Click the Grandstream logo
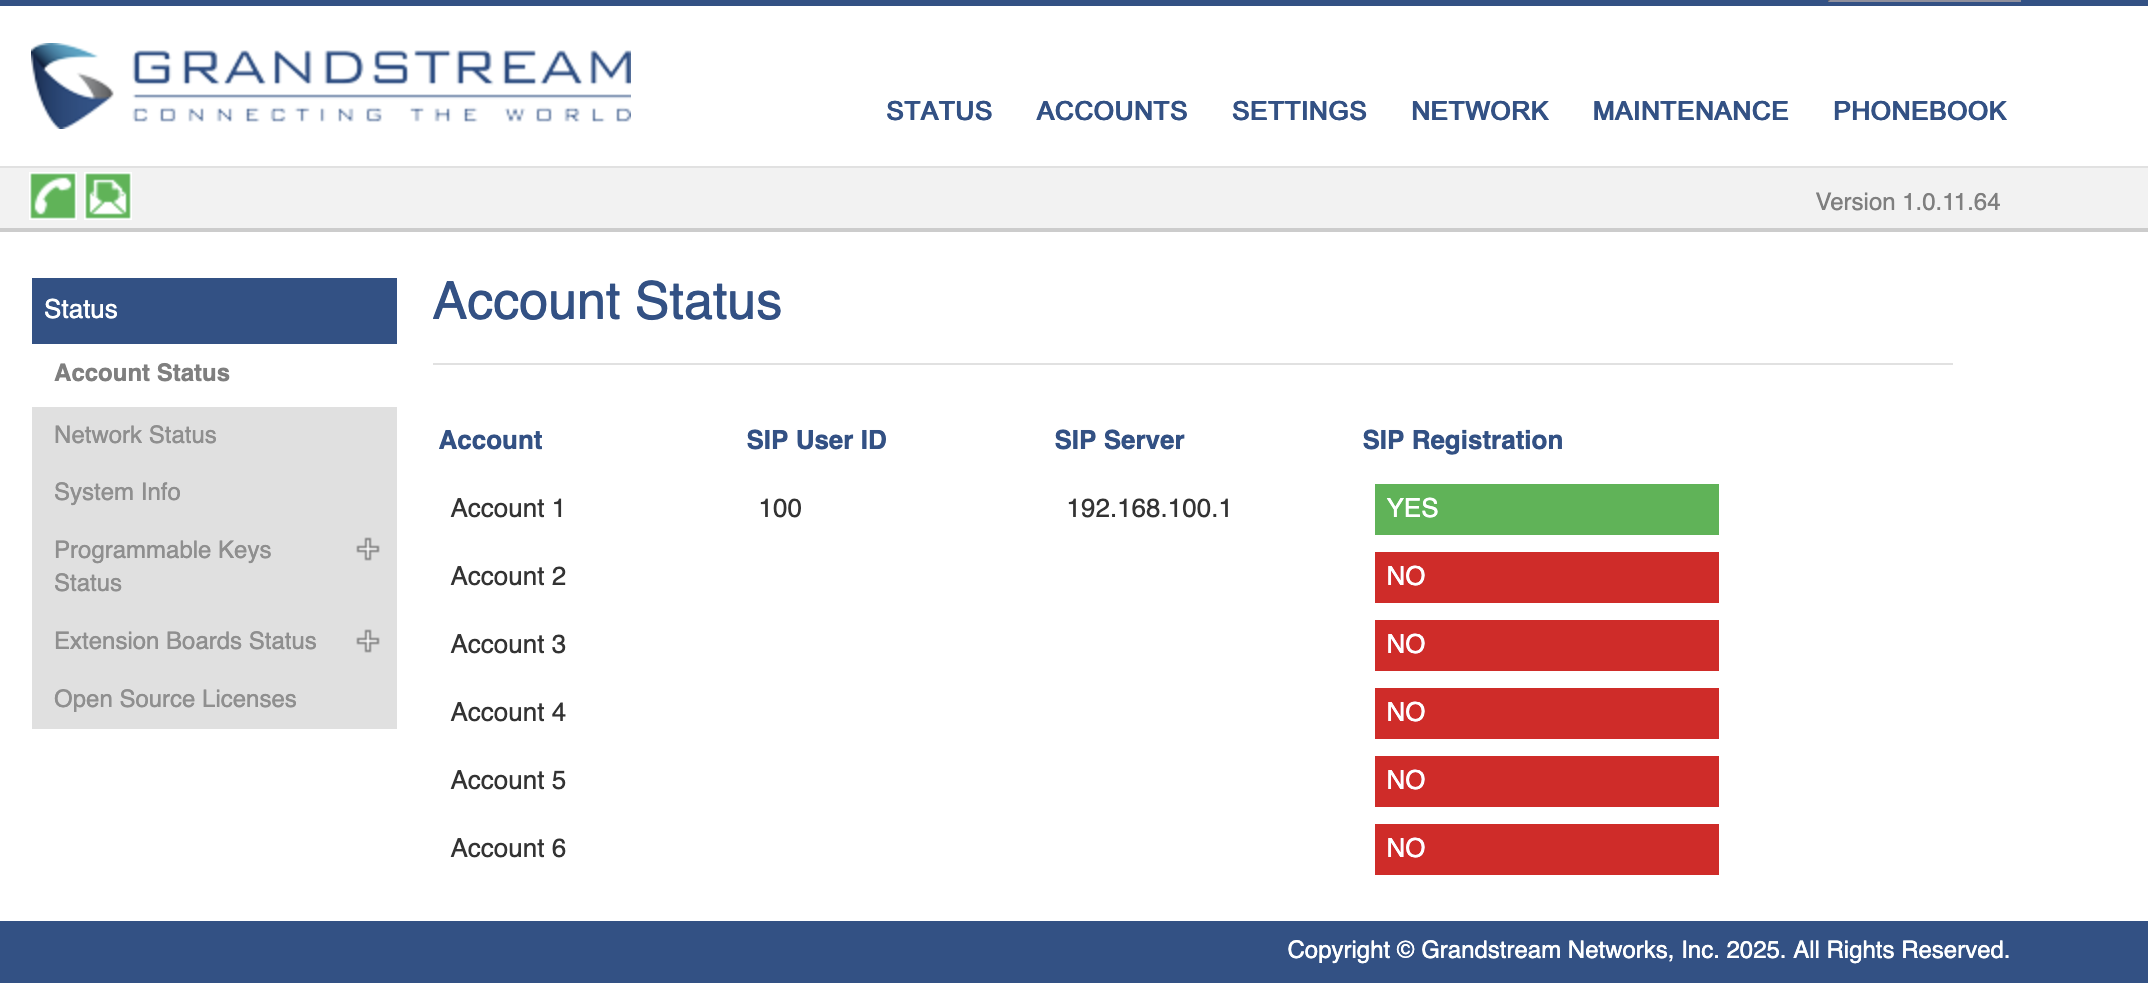The height and width of the screenshot is (988, 2148). [332, 86]
